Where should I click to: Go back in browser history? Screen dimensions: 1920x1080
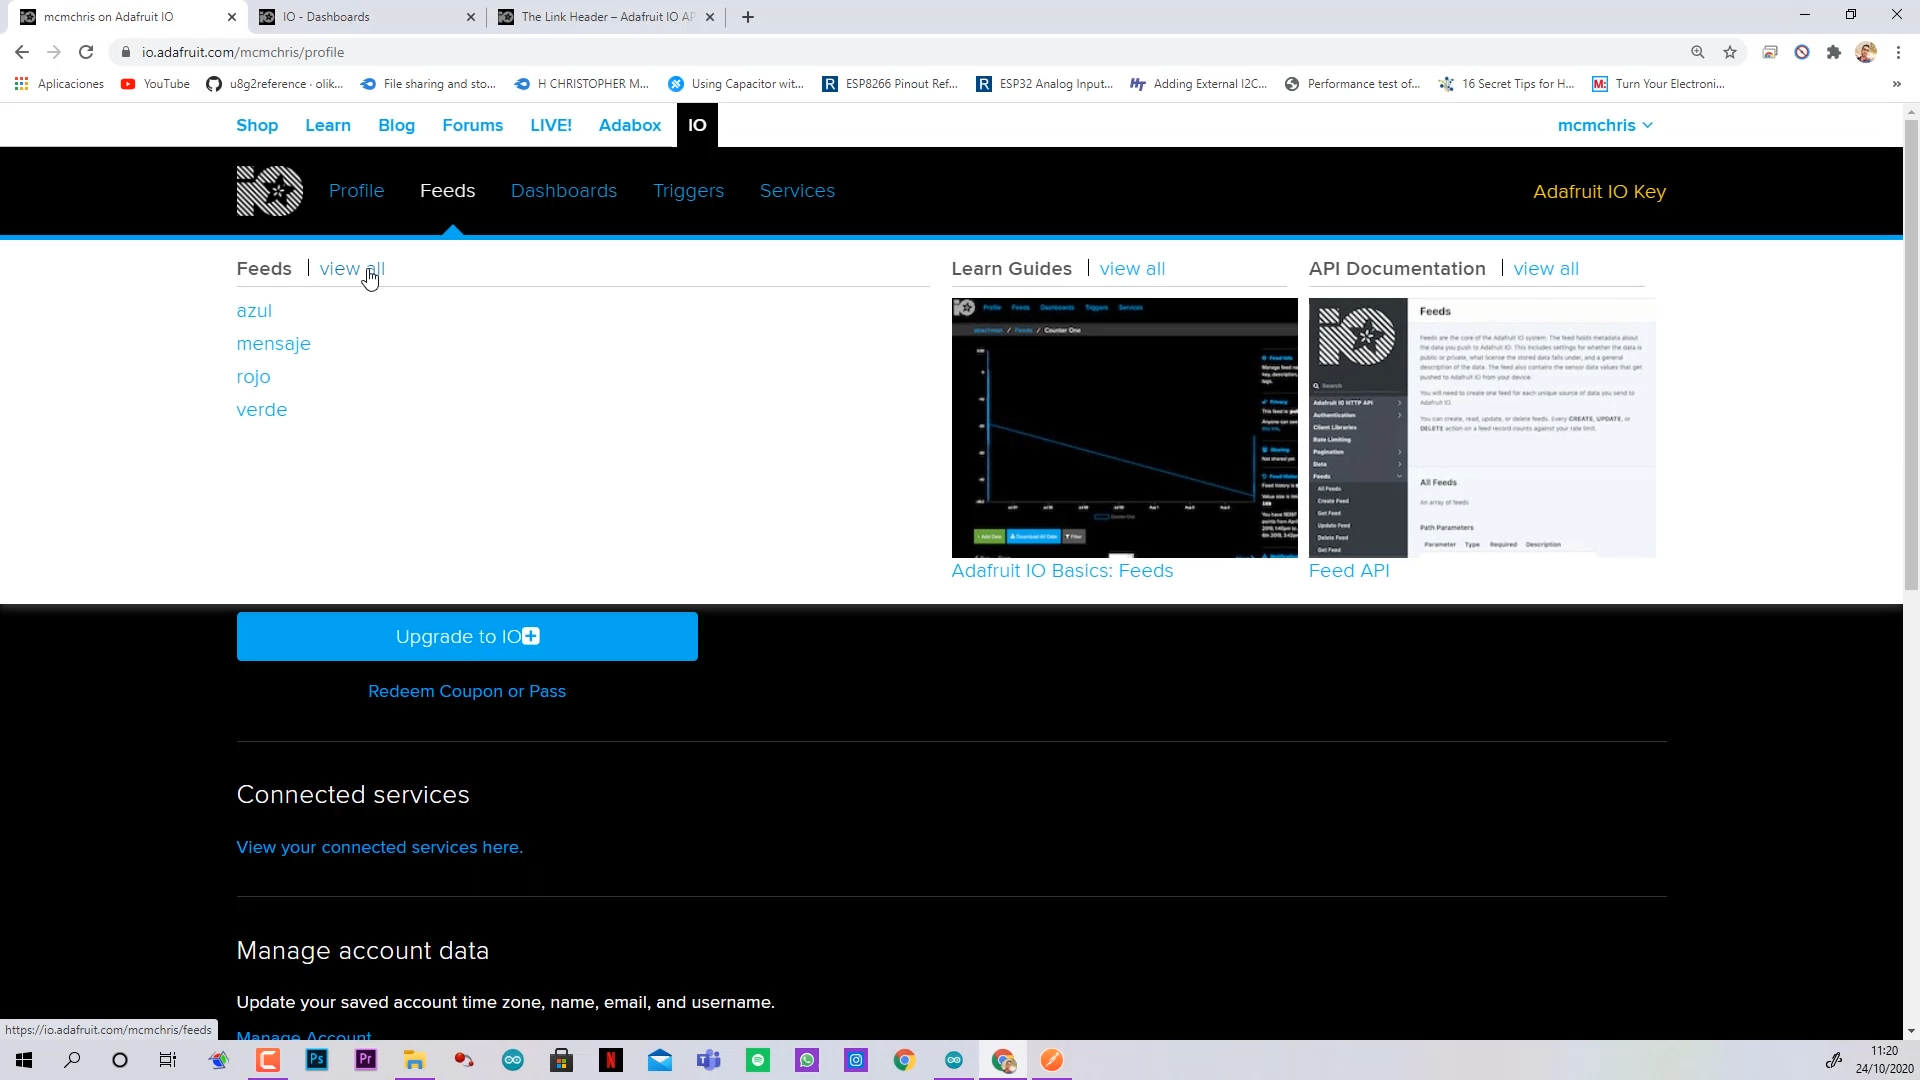pyautogui.click(x=22, y=52)
